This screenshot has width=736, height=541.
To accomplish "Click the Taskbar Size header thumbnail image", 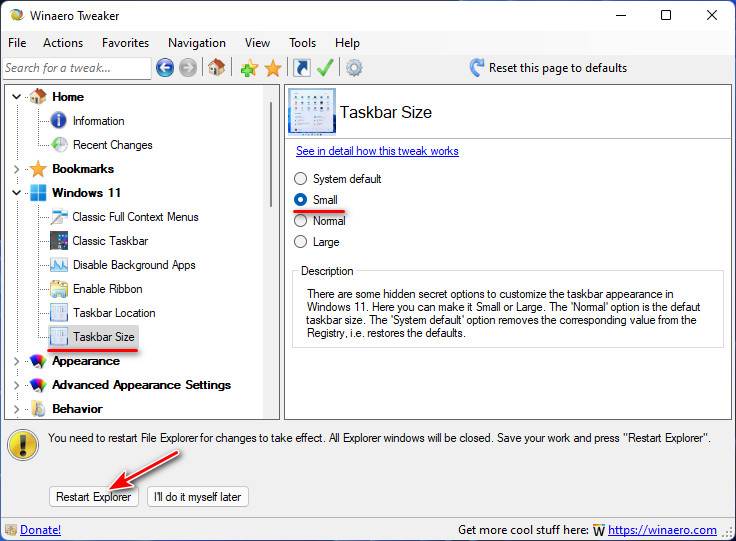I will pyautogui.click(x=312, y=111).
